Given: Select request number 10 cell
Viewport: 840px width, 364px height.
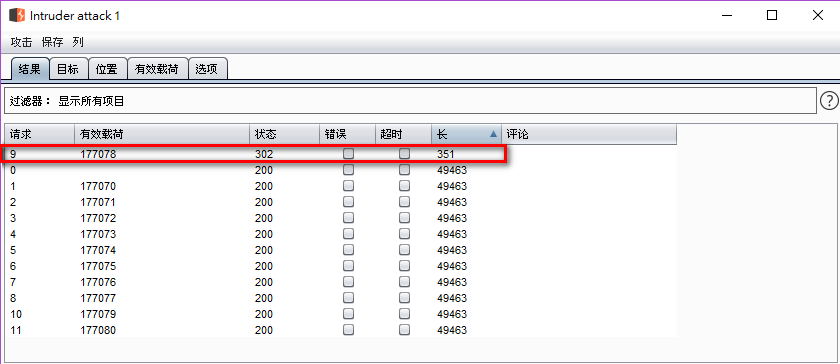Looking at the screenshot, I should coord(16,315).
